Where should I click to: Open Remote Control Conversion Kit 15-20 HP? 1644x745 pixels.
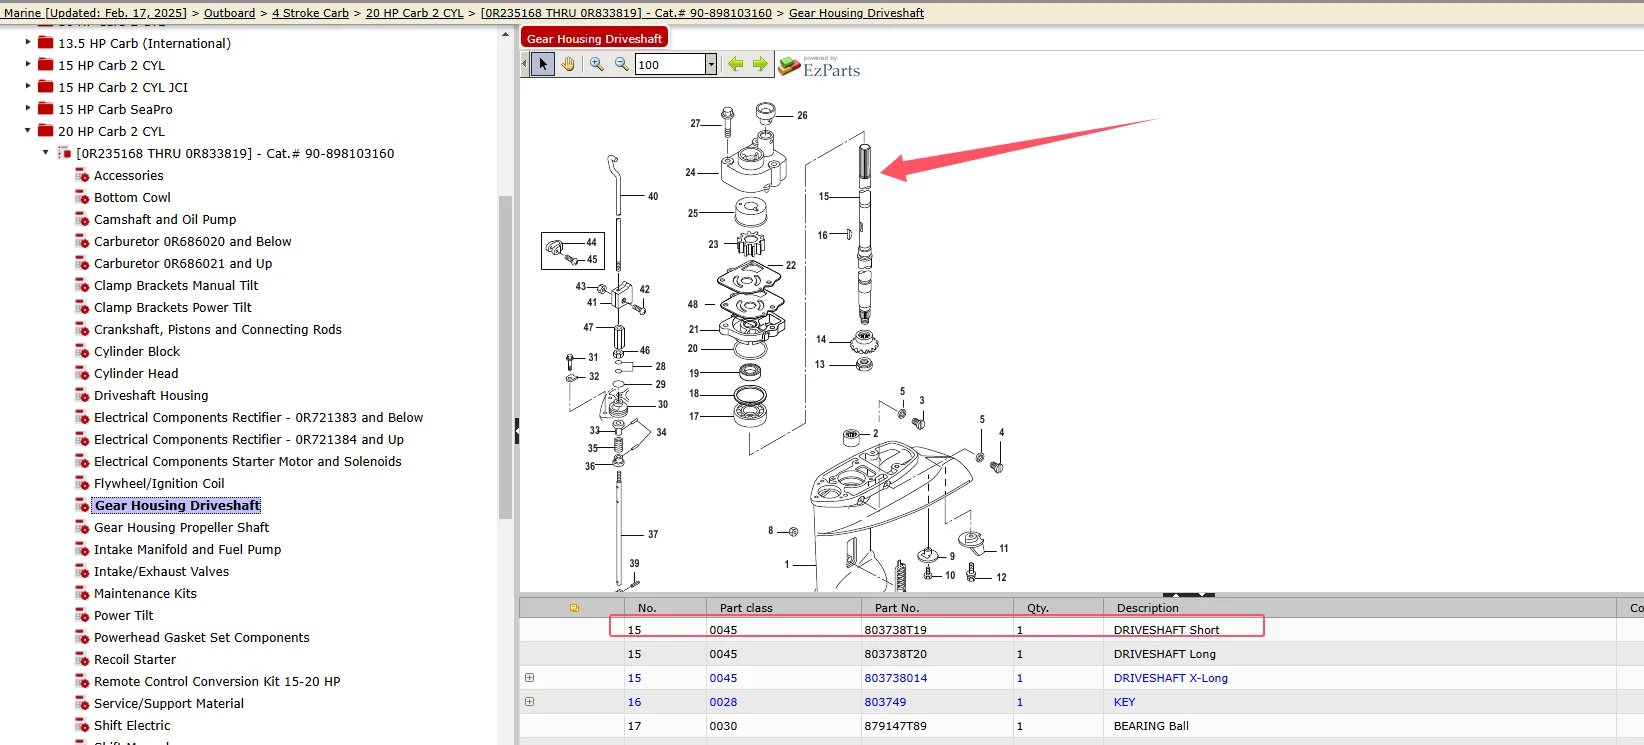coord(217,681)
